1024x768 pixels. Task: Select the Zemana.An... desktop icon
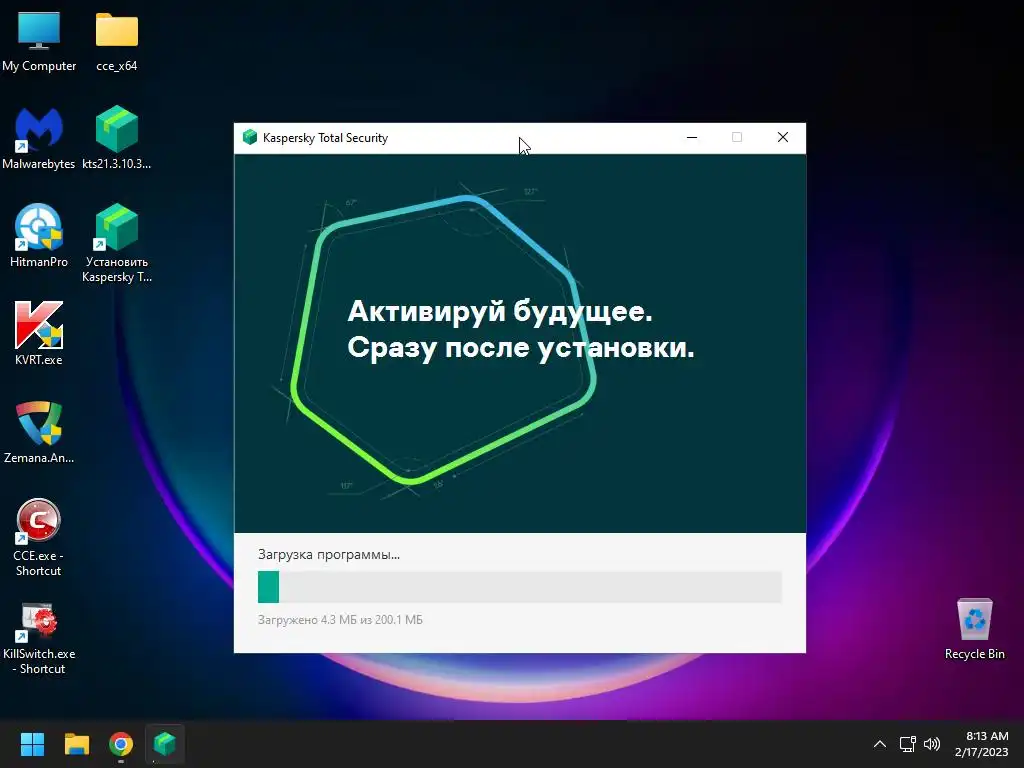point(39,432)
